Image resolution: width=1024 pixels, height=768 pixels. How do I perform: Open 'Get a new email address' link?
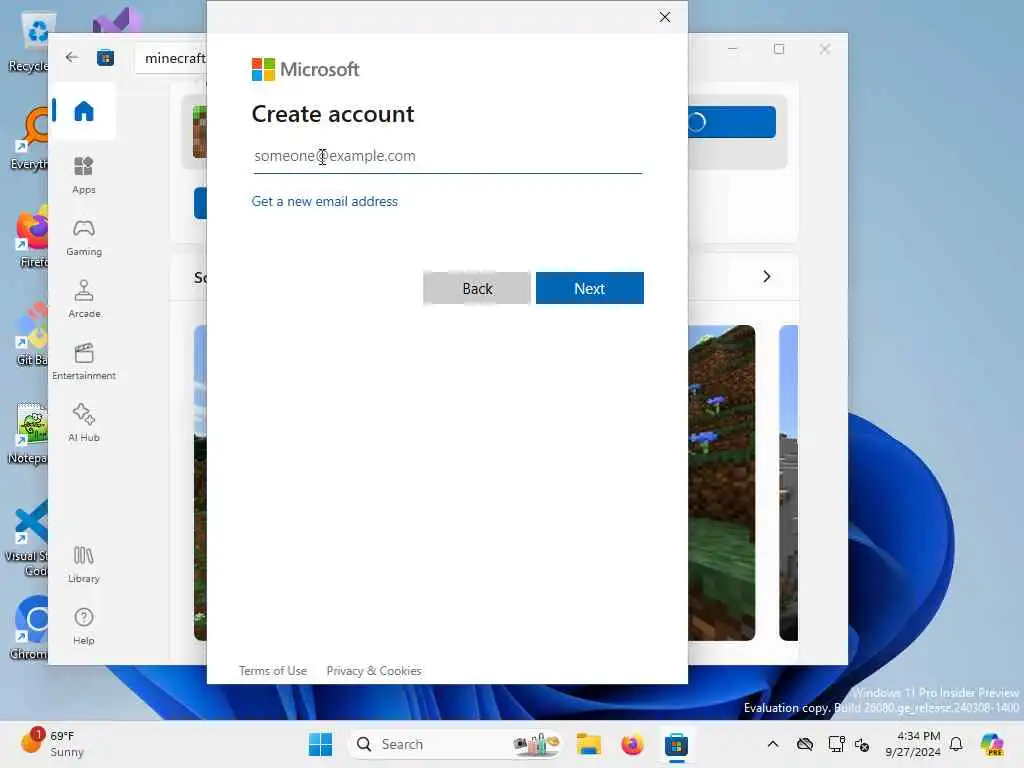pyautogui.click(x=325, y=201)
